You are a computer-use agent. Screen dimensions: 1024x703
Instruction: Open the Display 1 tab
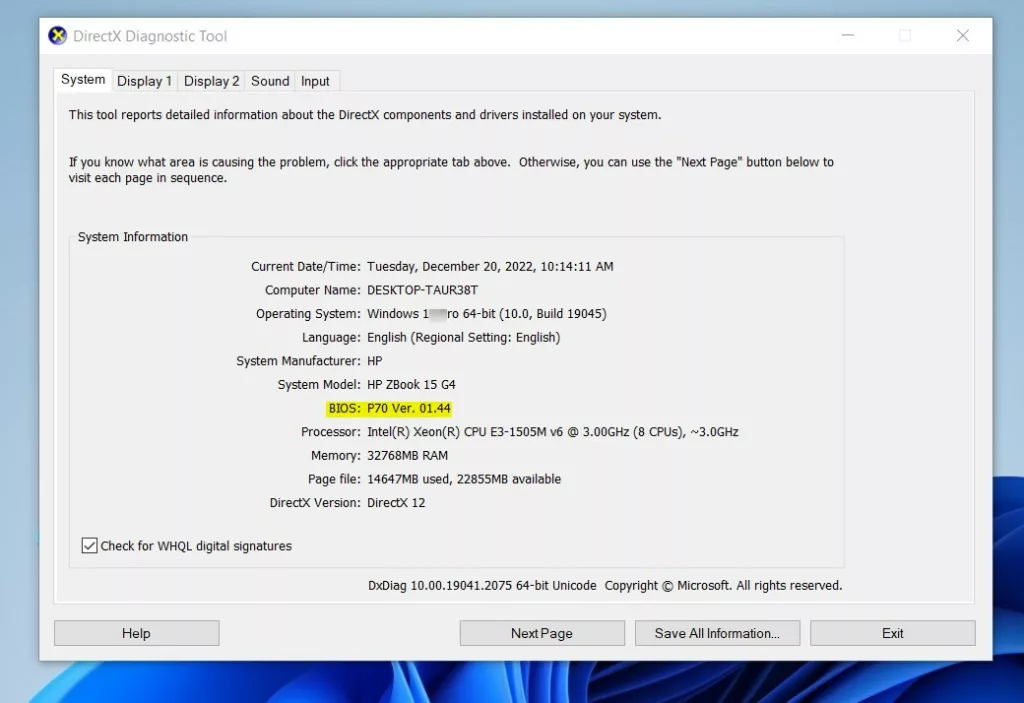click(x=144, y=81)
